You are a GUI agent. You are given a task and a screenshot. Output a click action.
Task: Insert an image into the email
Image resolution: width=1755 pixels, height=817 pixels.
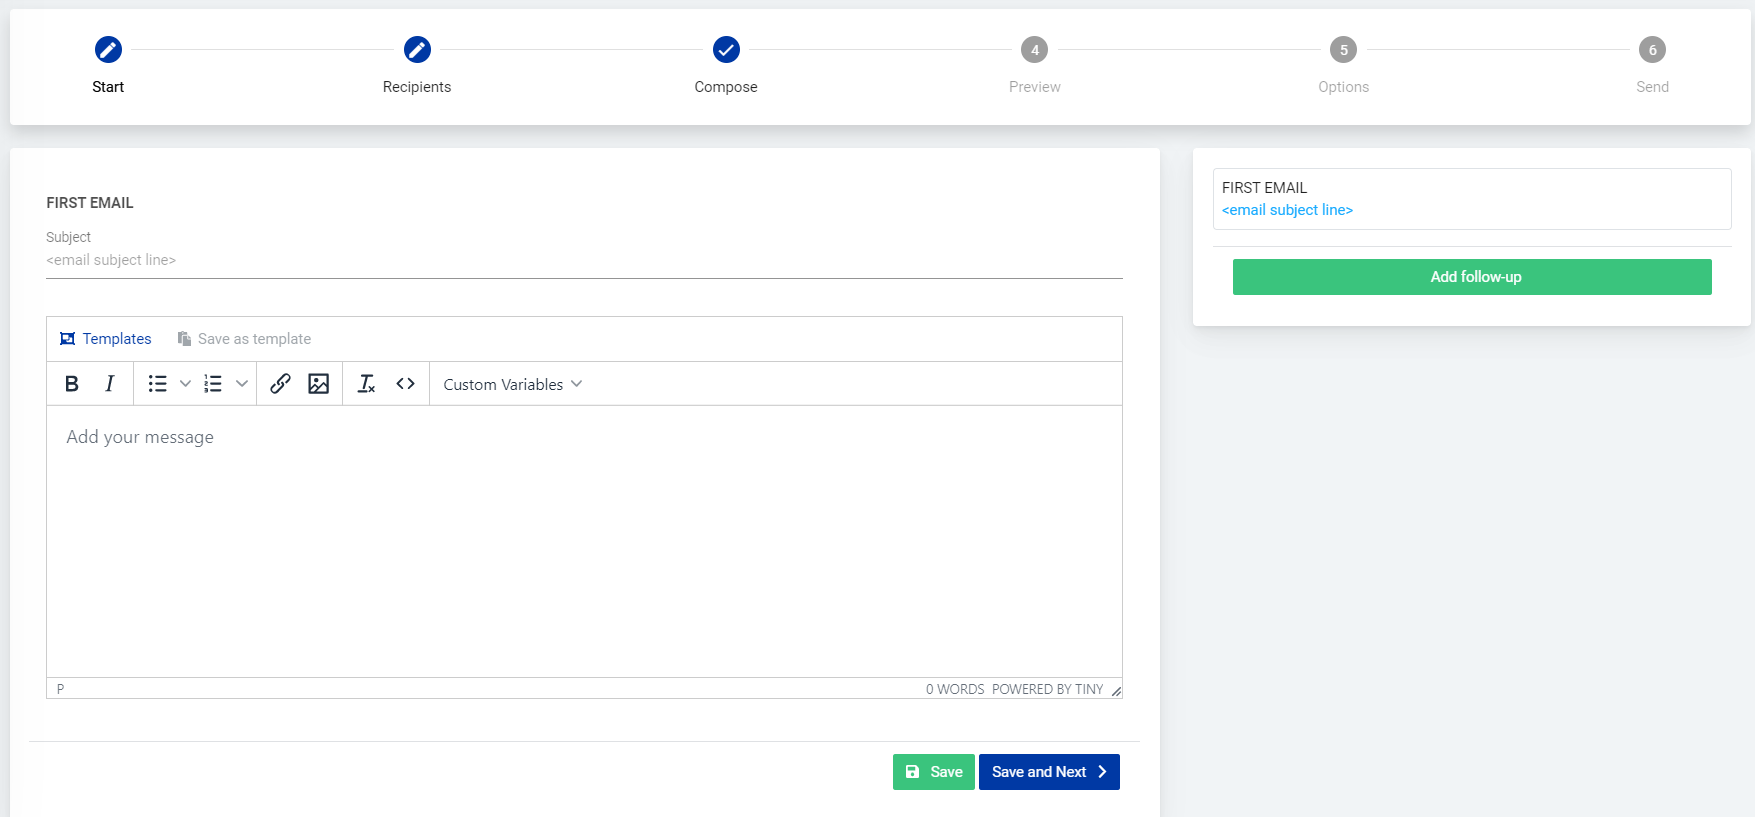319,384
